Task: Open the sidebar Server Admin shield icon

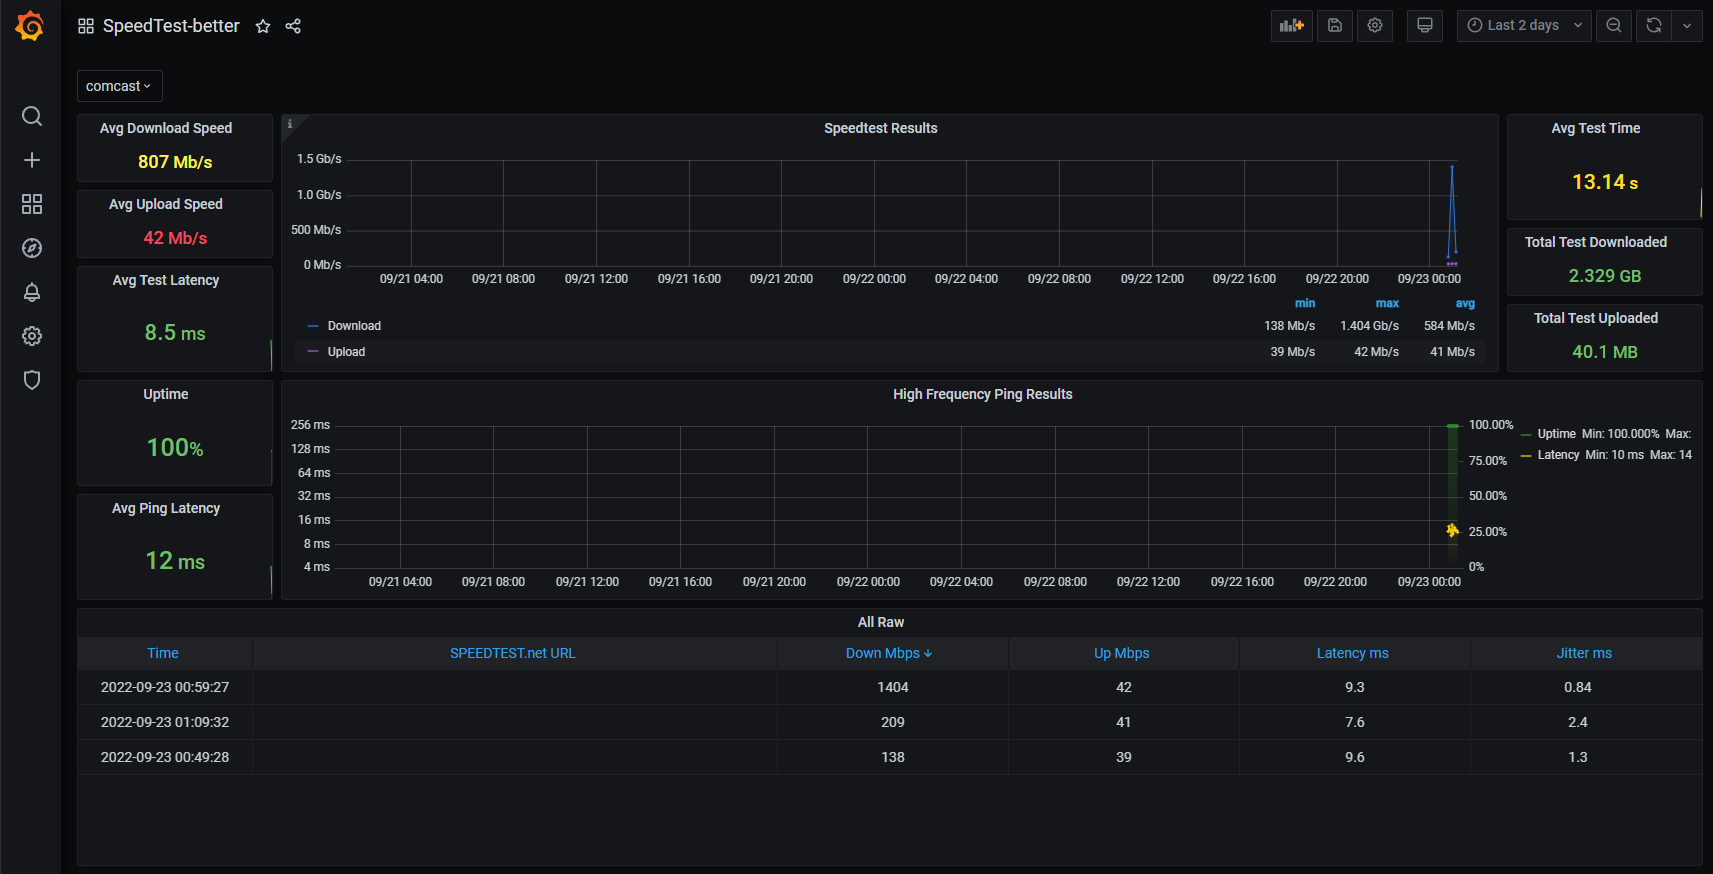Action: (32, 380)
